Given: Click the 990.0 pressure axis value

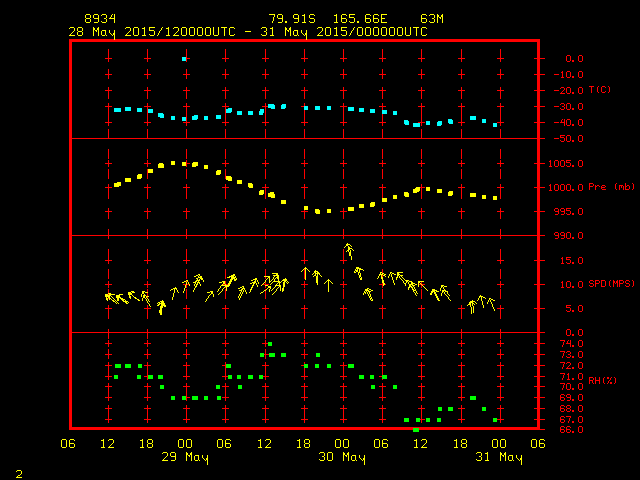Looking at the screenshot, I should point(568,236).
